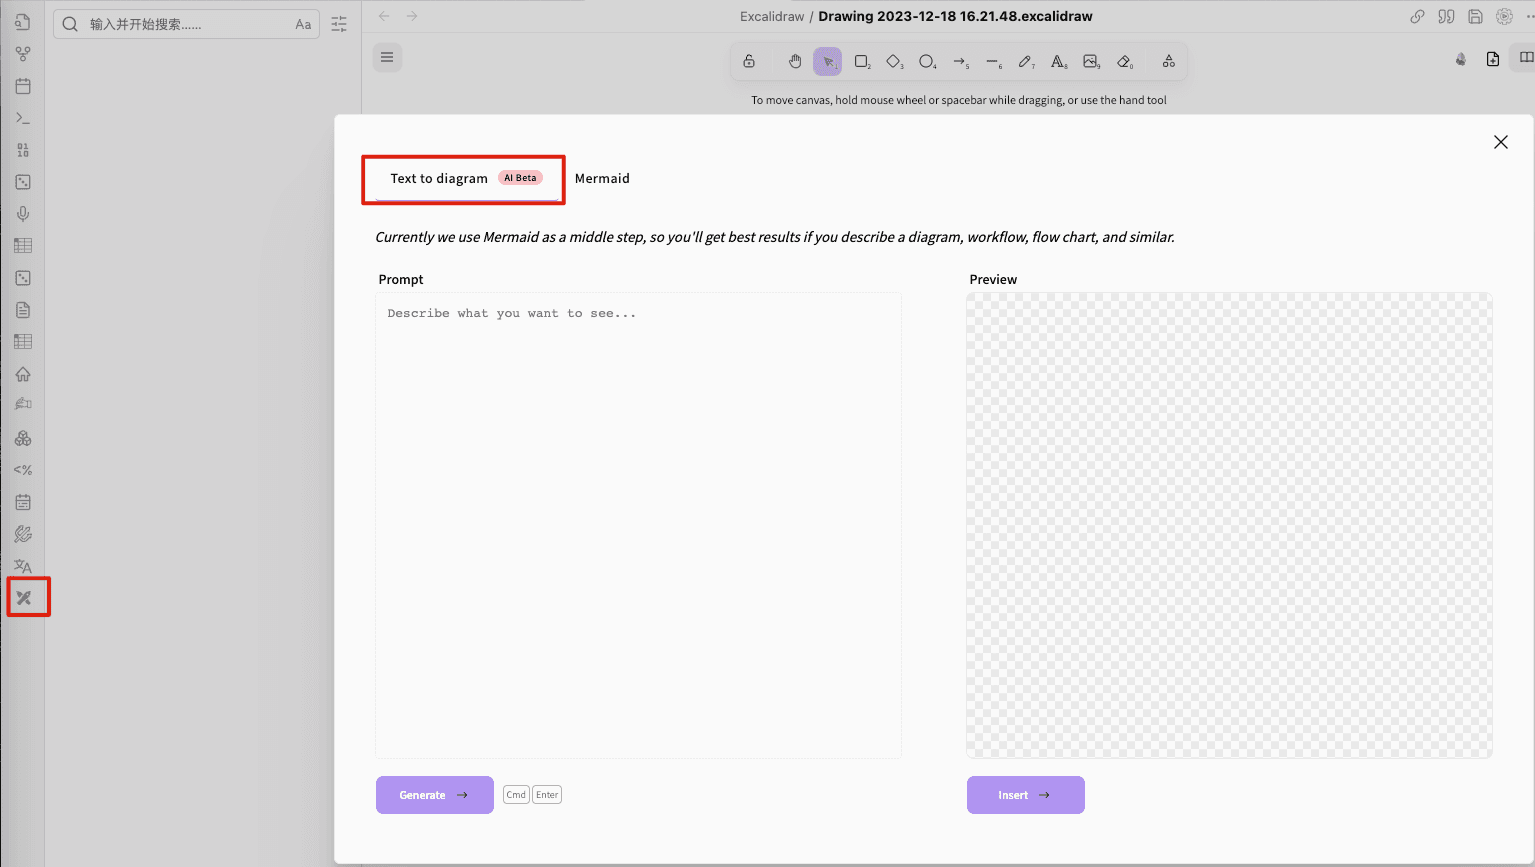Image resolution: width=1535 pixels, height=867 pixels.
Task: Choose the Arrow drawing tool
Action: coord(960,62)
